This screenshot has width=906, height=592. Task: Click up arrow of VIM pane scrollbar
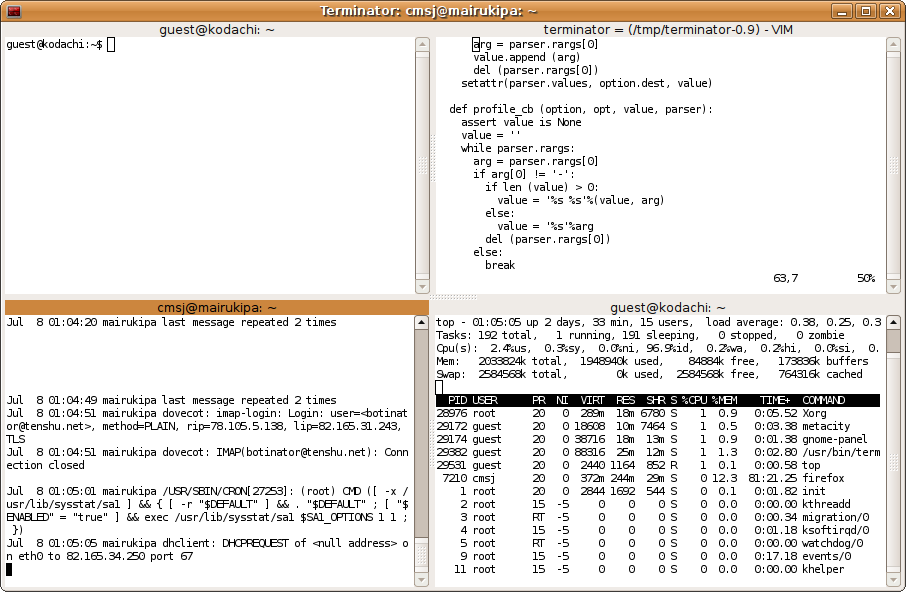coord(893,46)
